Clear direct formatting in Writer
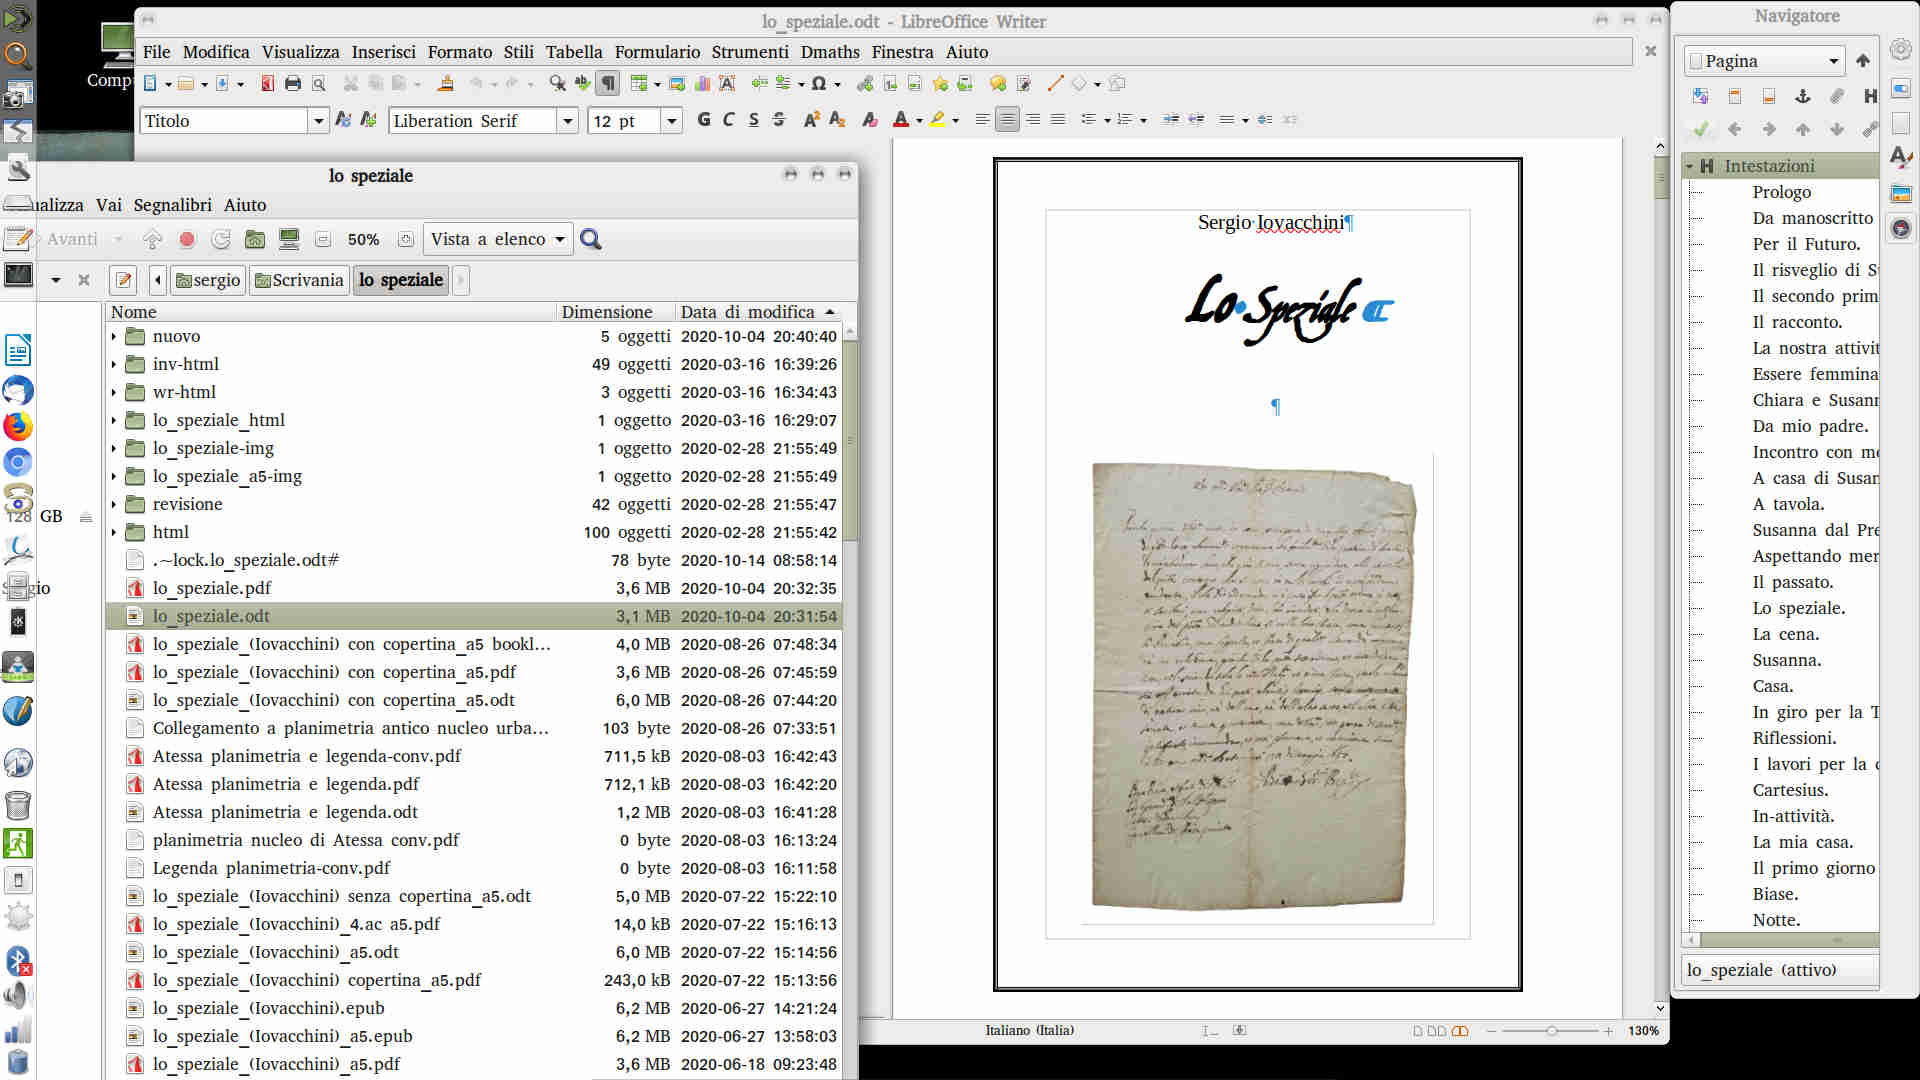This screenshot has width=1920, height=1080. tap(870, 120)
